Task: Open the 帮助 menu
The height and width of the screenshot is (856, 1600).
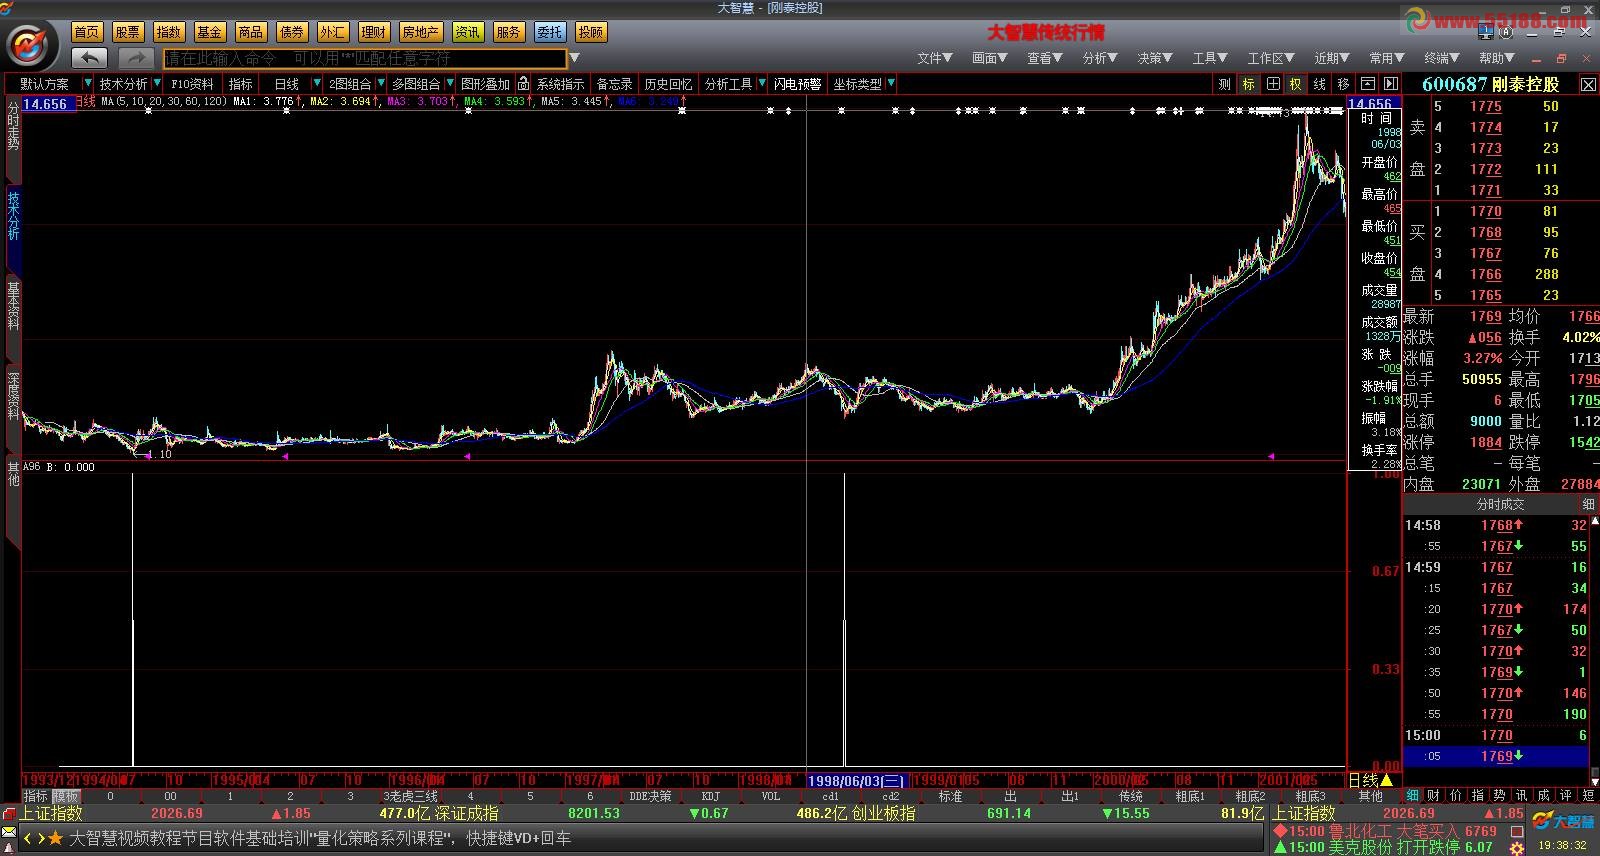Action: point(1497,58)
